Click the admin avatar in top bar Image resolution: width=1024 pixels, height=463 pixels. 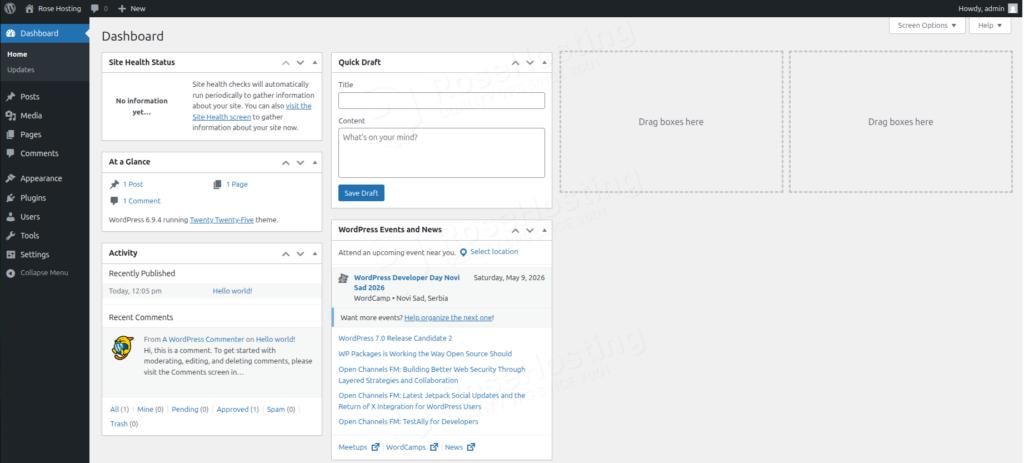pyautogui.click(x=1012, y=8)
